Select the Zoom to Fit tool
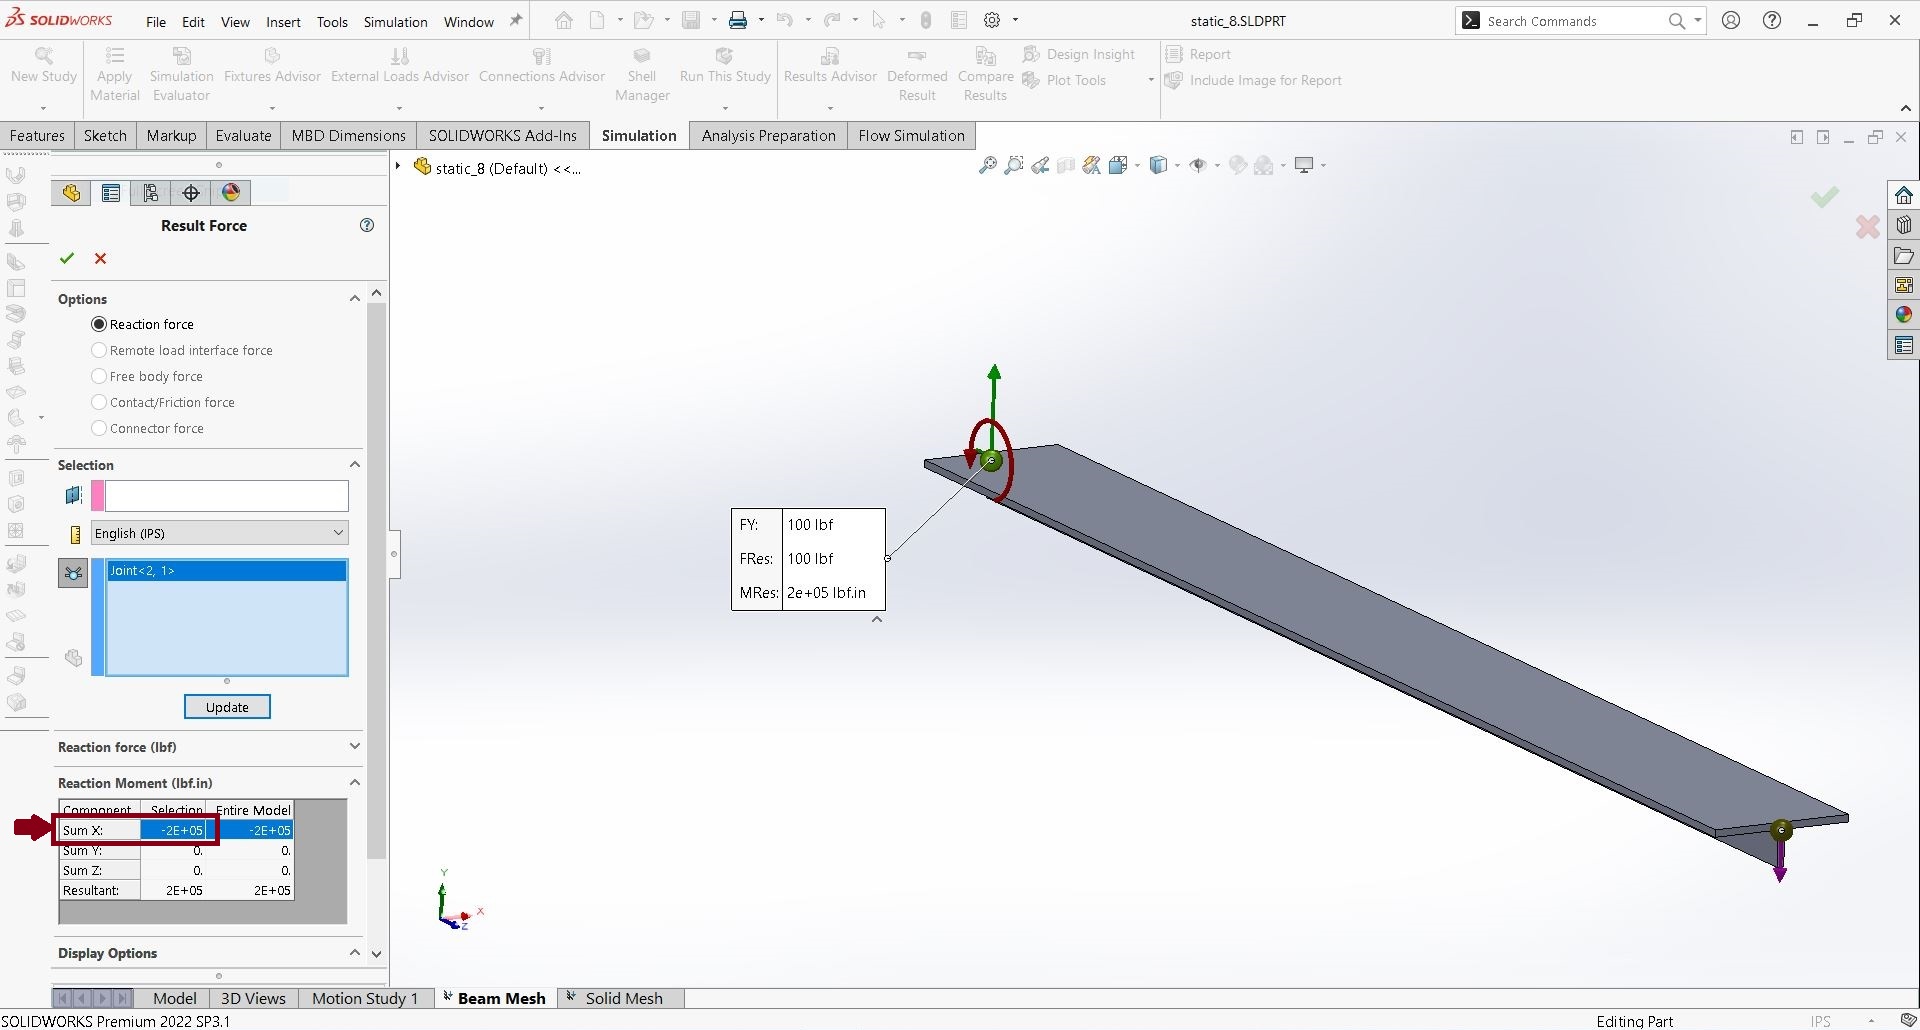 (987, 165)
